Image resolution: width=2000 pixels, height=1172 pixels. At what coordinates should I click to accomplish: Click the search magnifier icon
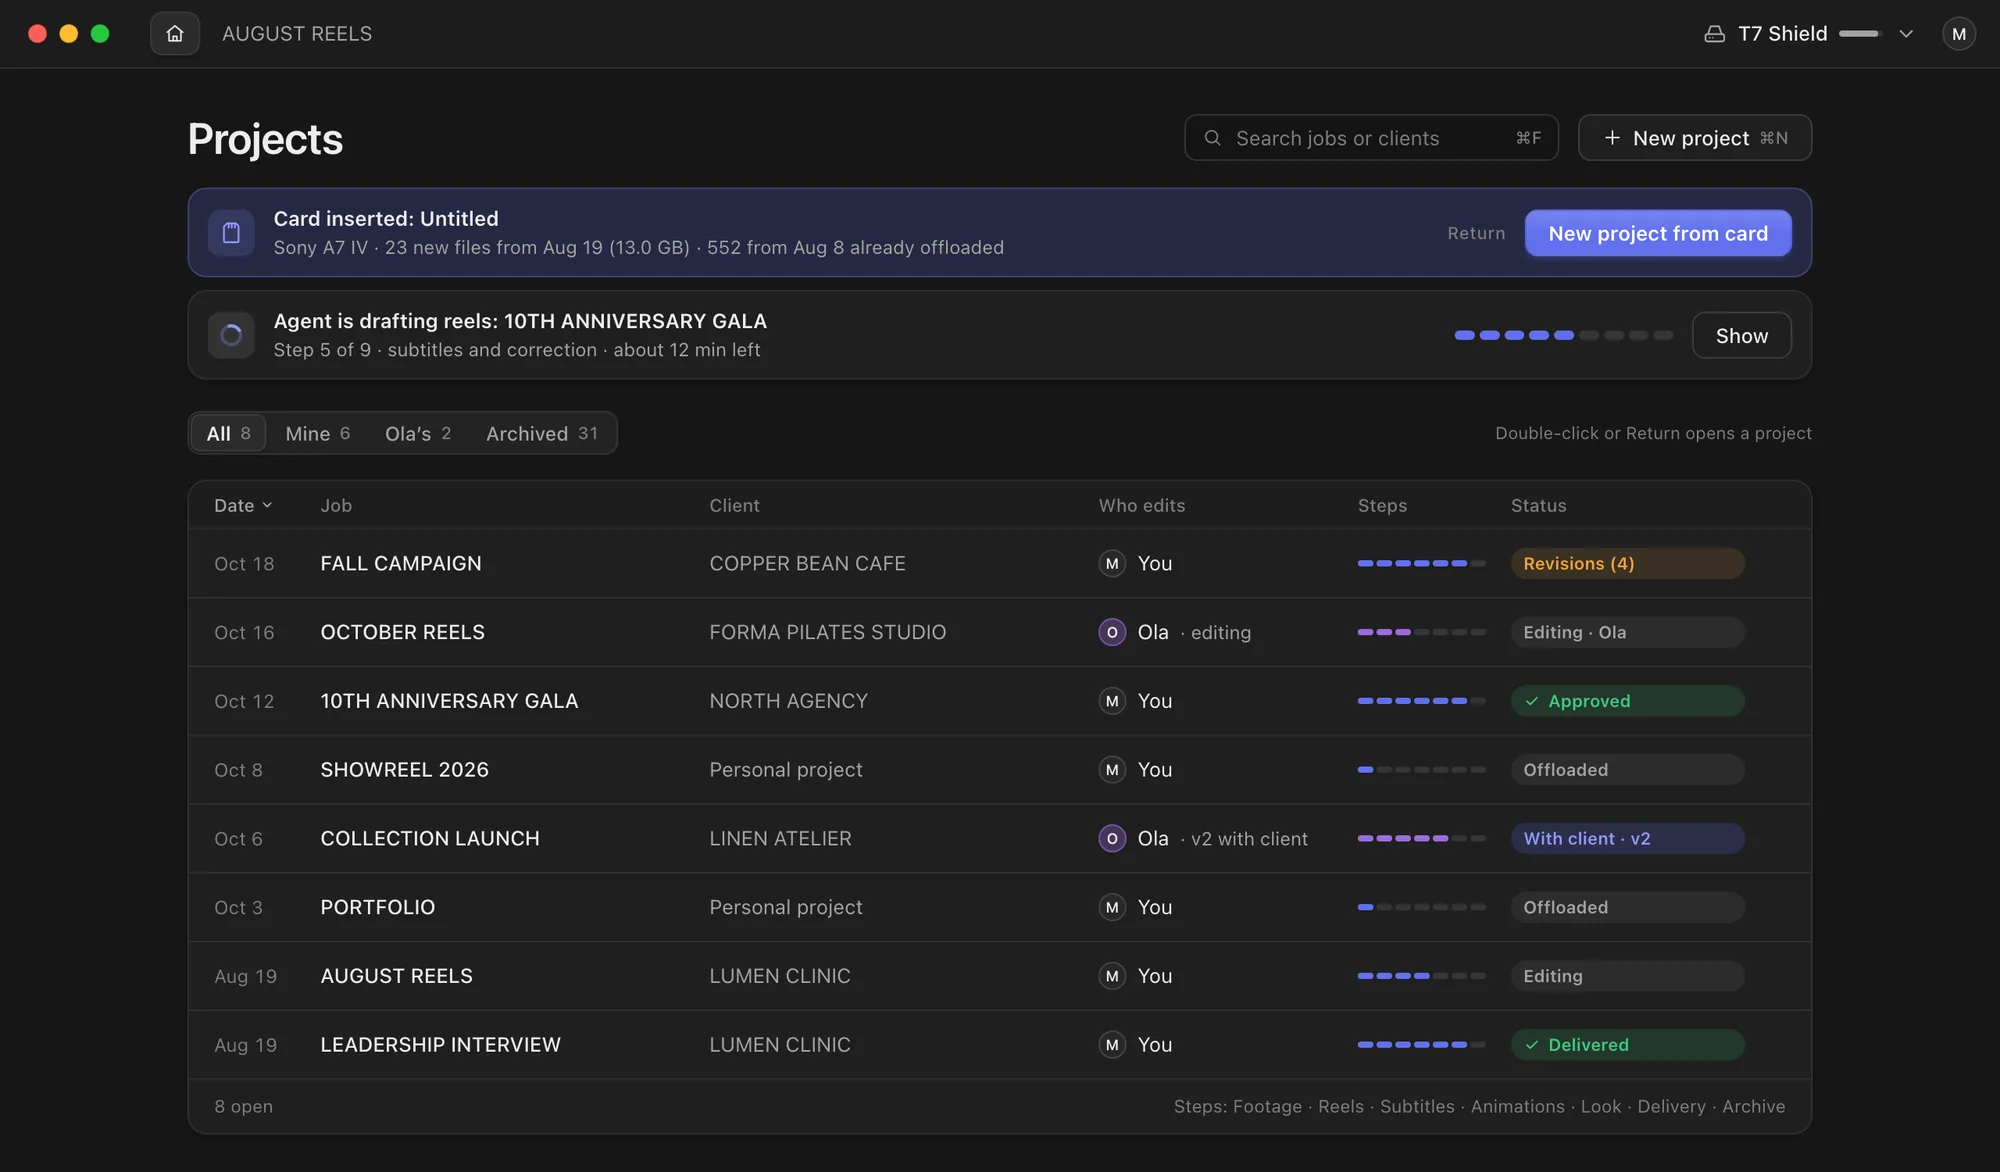point(1212,138)
